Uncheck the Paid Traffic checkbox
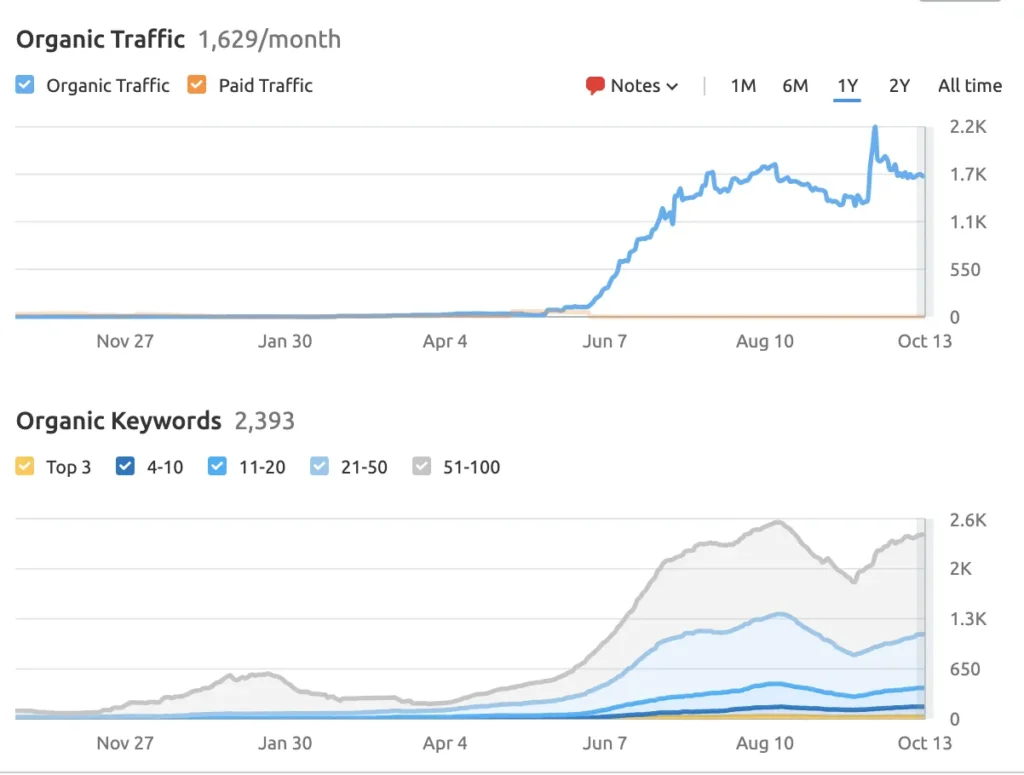 tap(198, 86)
